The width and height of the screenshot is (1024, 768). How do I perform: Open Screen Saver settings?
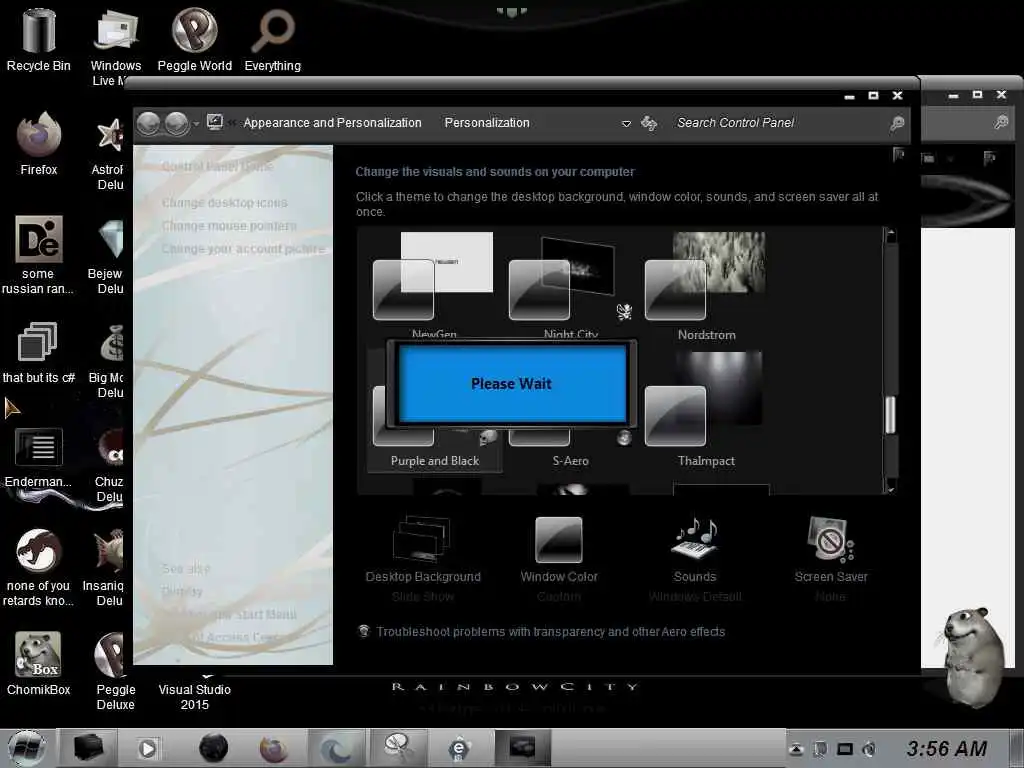(831, 559)
